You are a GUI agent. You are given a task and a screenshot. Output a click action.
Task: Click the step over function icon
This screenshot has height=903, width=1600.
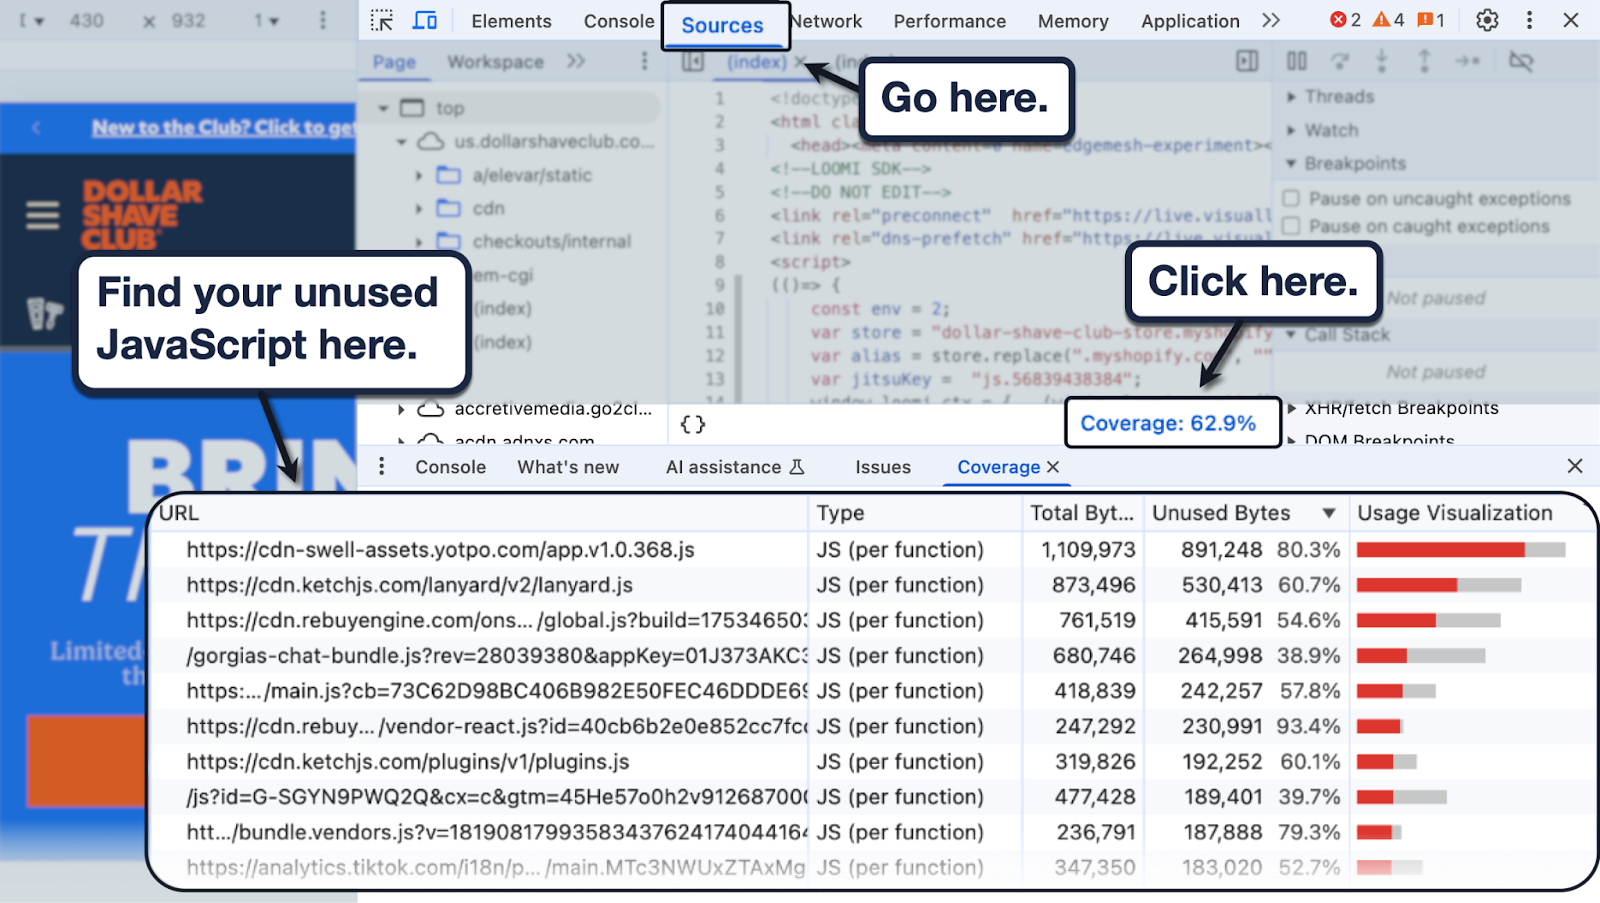click(x=1340, y=62)
